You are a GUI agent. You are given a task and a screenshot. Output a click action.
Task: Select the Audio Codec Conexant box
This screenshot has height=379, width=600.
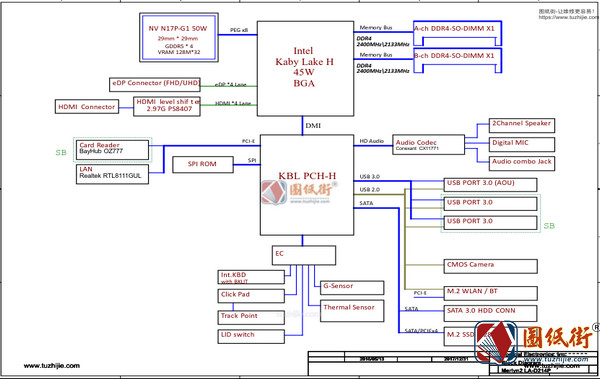point(429,145)
